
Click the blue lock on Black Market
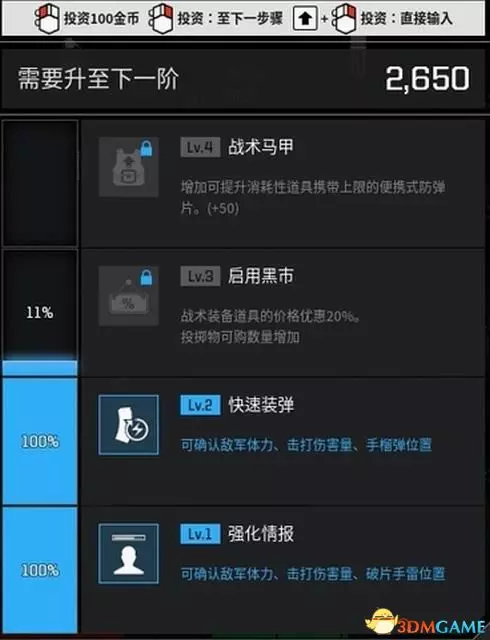[x=146, y=277]
